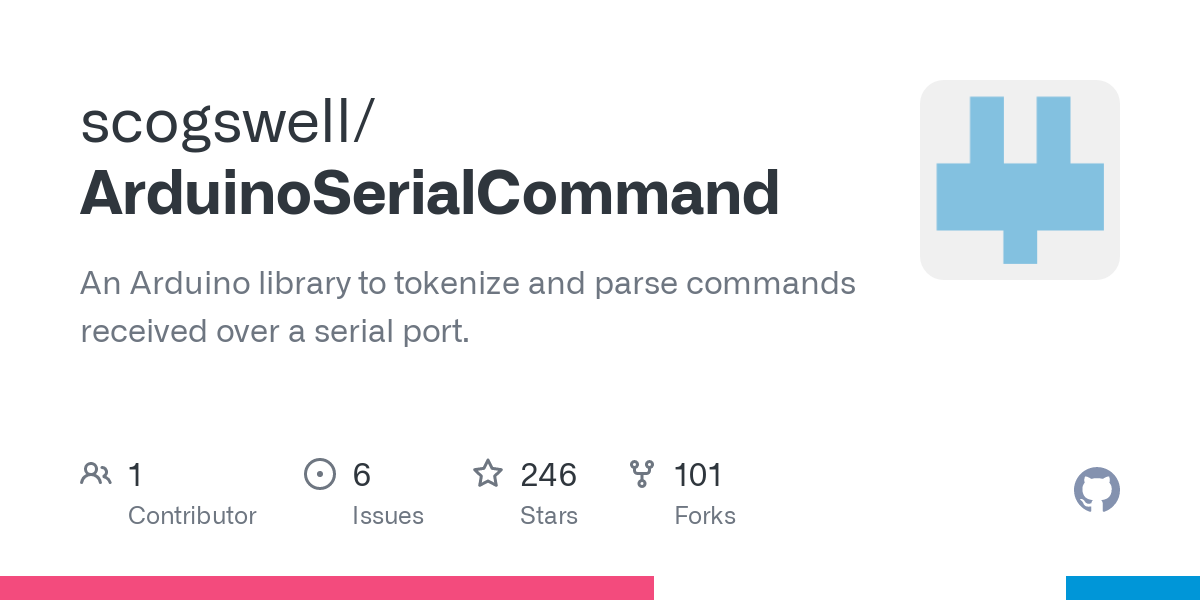Click the star icon
The height and width of the screenshot is (600, 1200).
click(488, 474)
